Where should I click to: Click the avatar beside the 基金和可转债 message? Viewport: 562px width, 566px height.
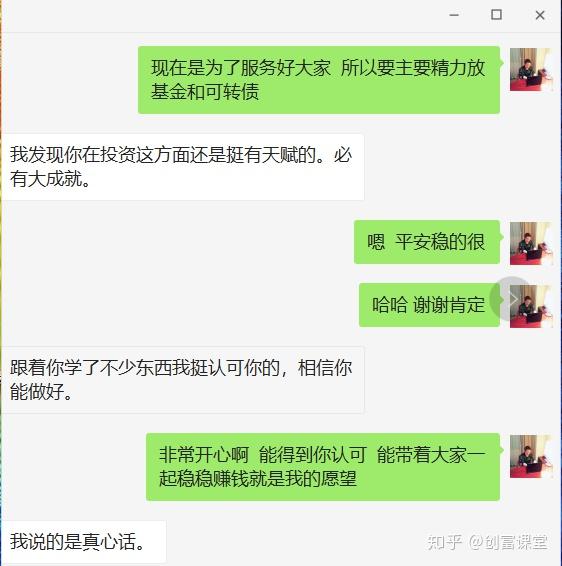pyautogui.click(x=531, y=69)
